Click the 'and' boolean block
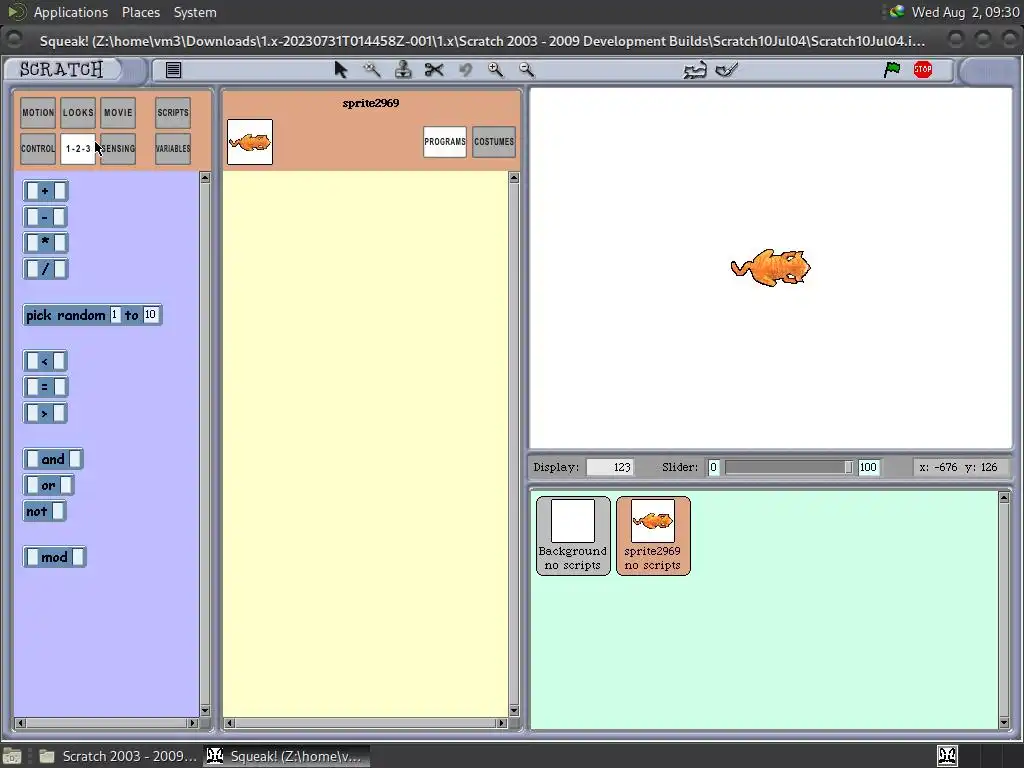The height and width of the screenshot is (768, 1024). pos(53,459)
